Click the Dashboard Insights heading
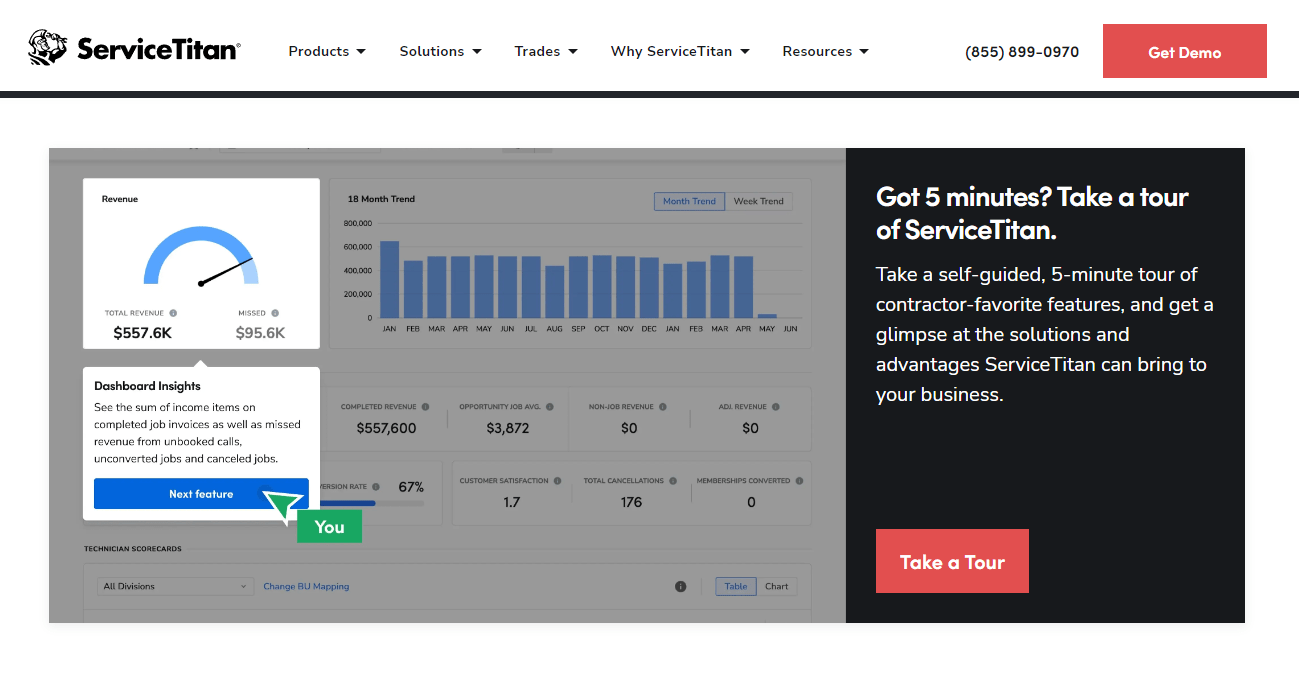This screenshot has height=695, width=1299. coord(147,386)
